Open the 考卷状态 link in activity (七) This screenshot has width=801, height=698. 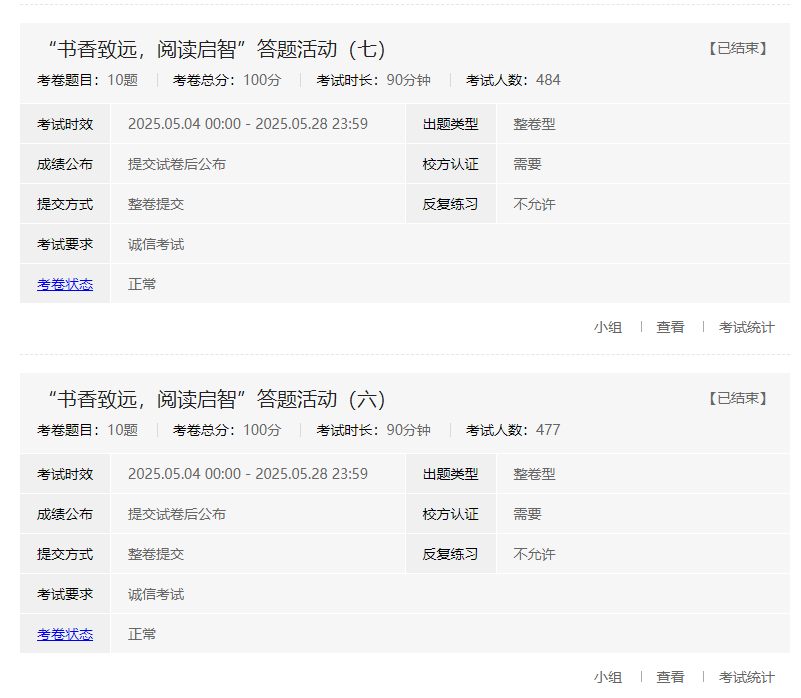(65, 284)
